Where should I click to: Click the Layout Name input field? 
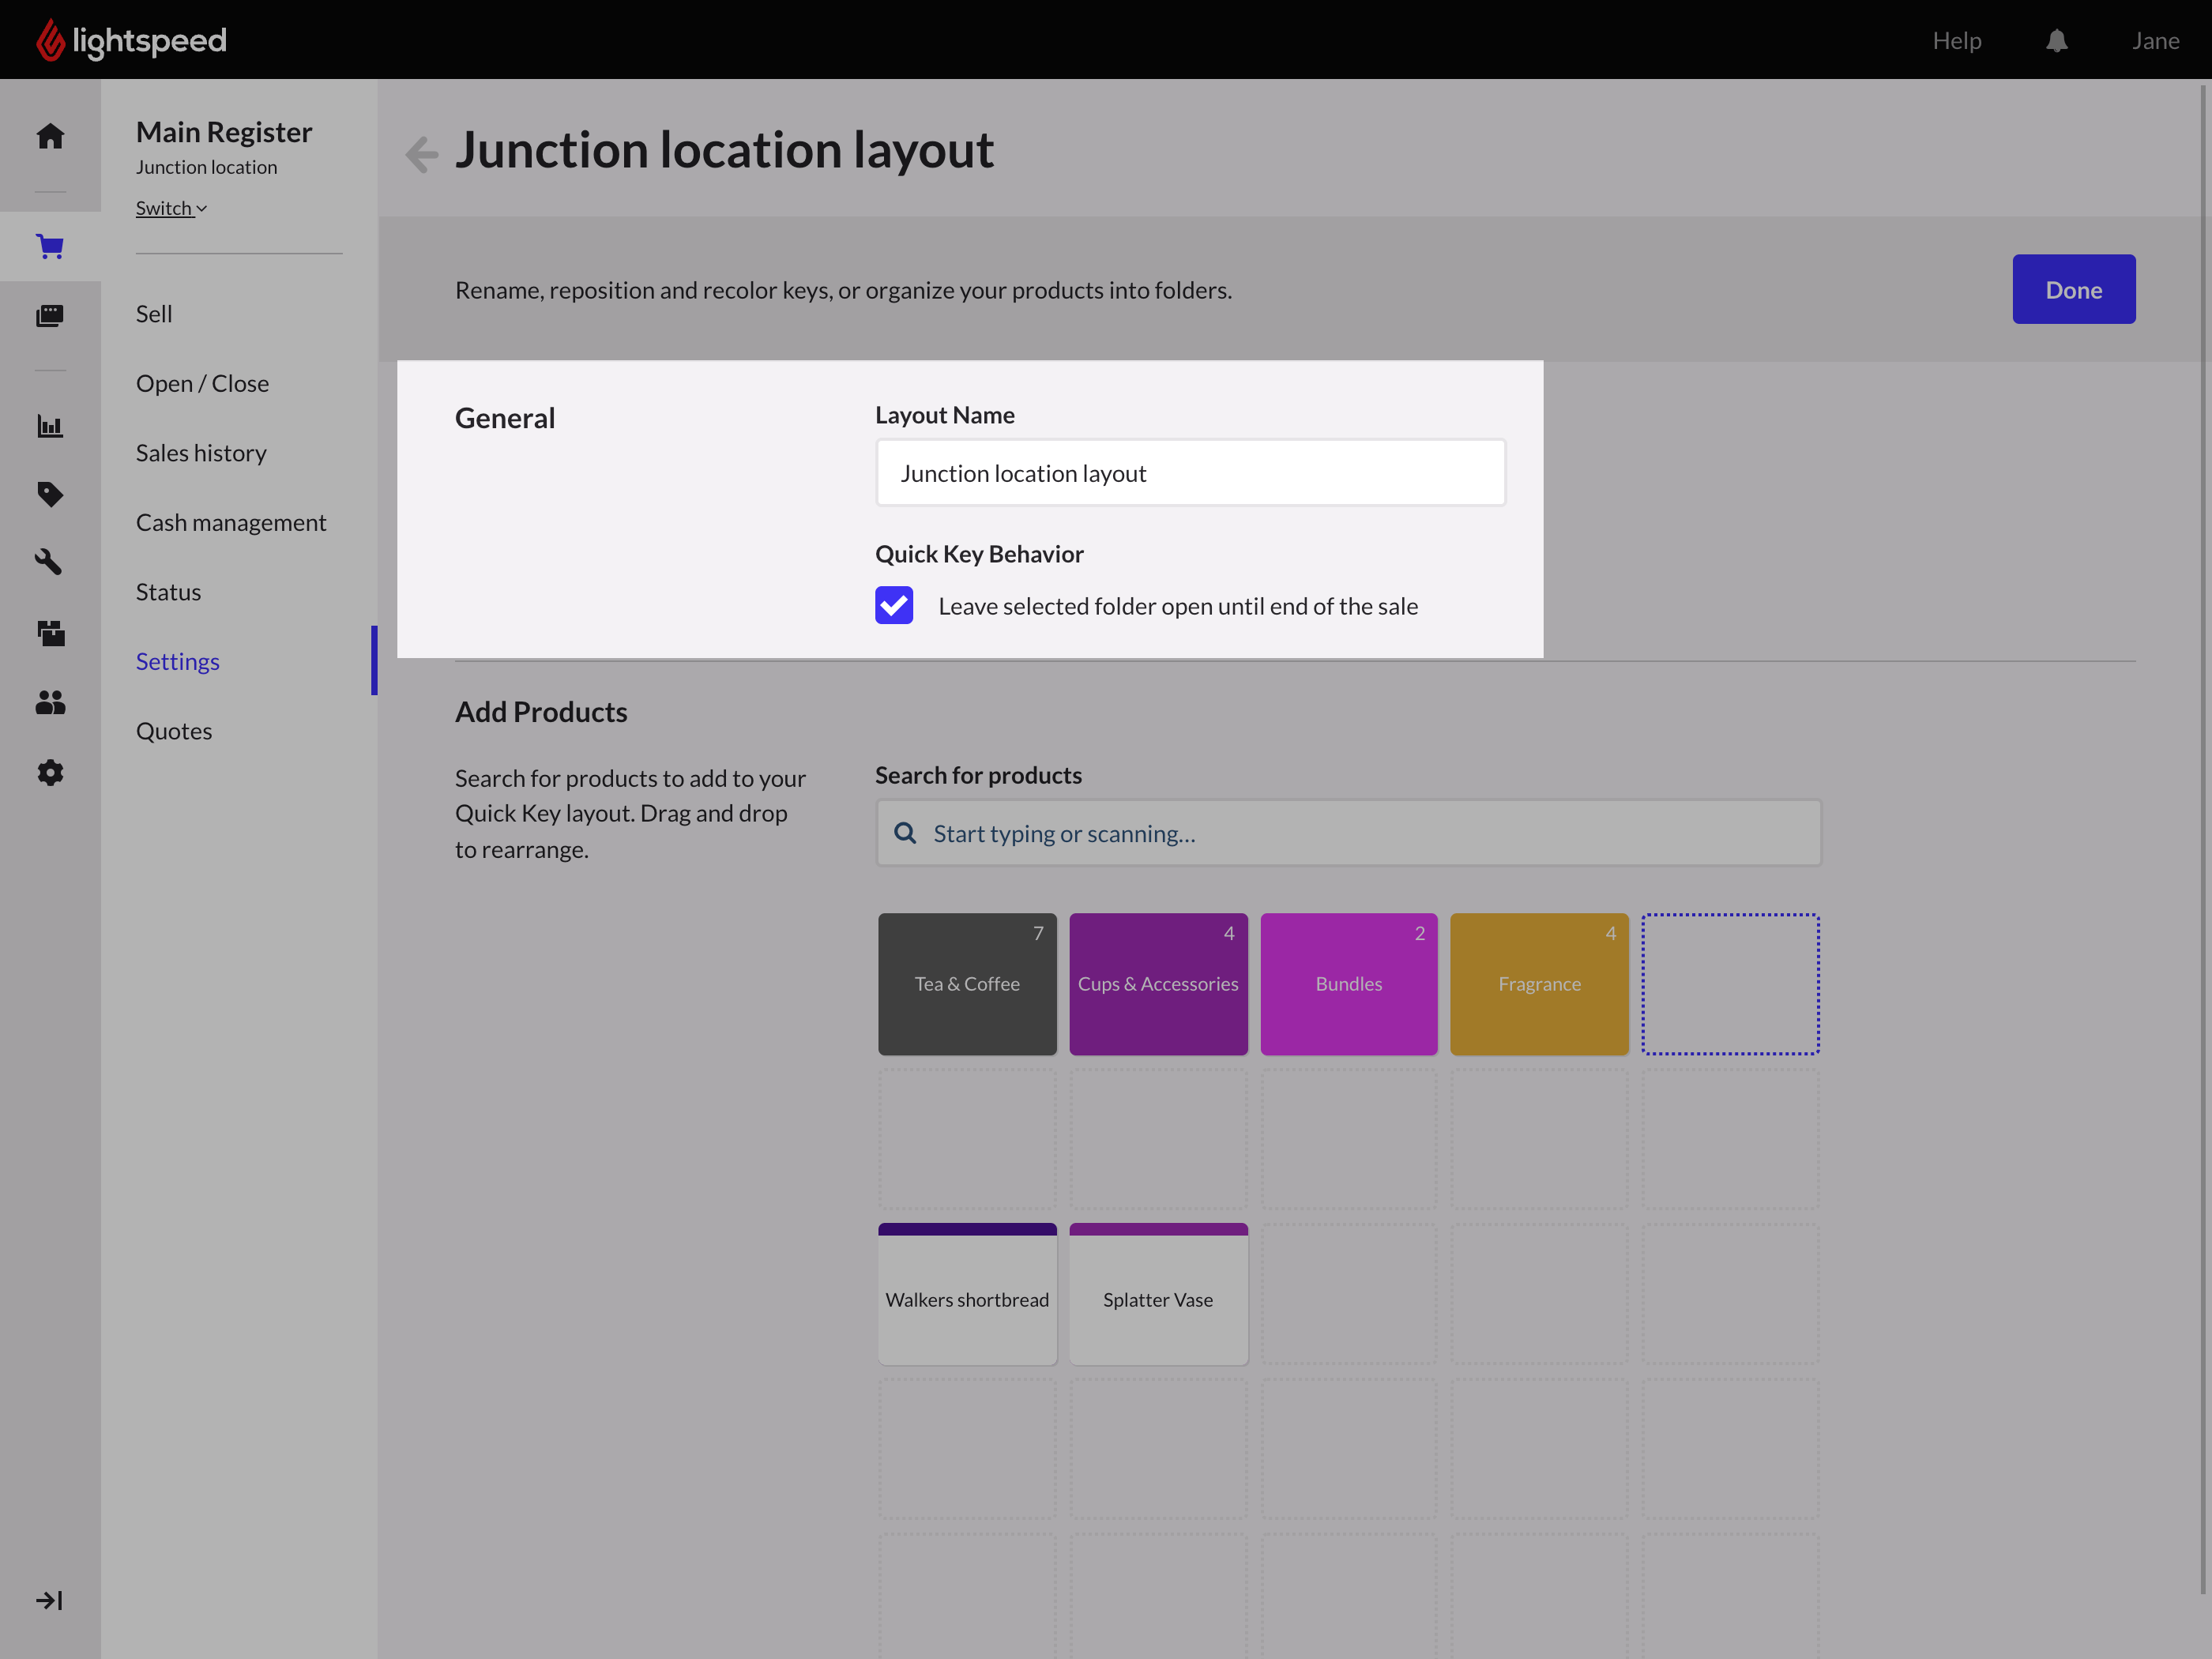(x=1190, y=473)
